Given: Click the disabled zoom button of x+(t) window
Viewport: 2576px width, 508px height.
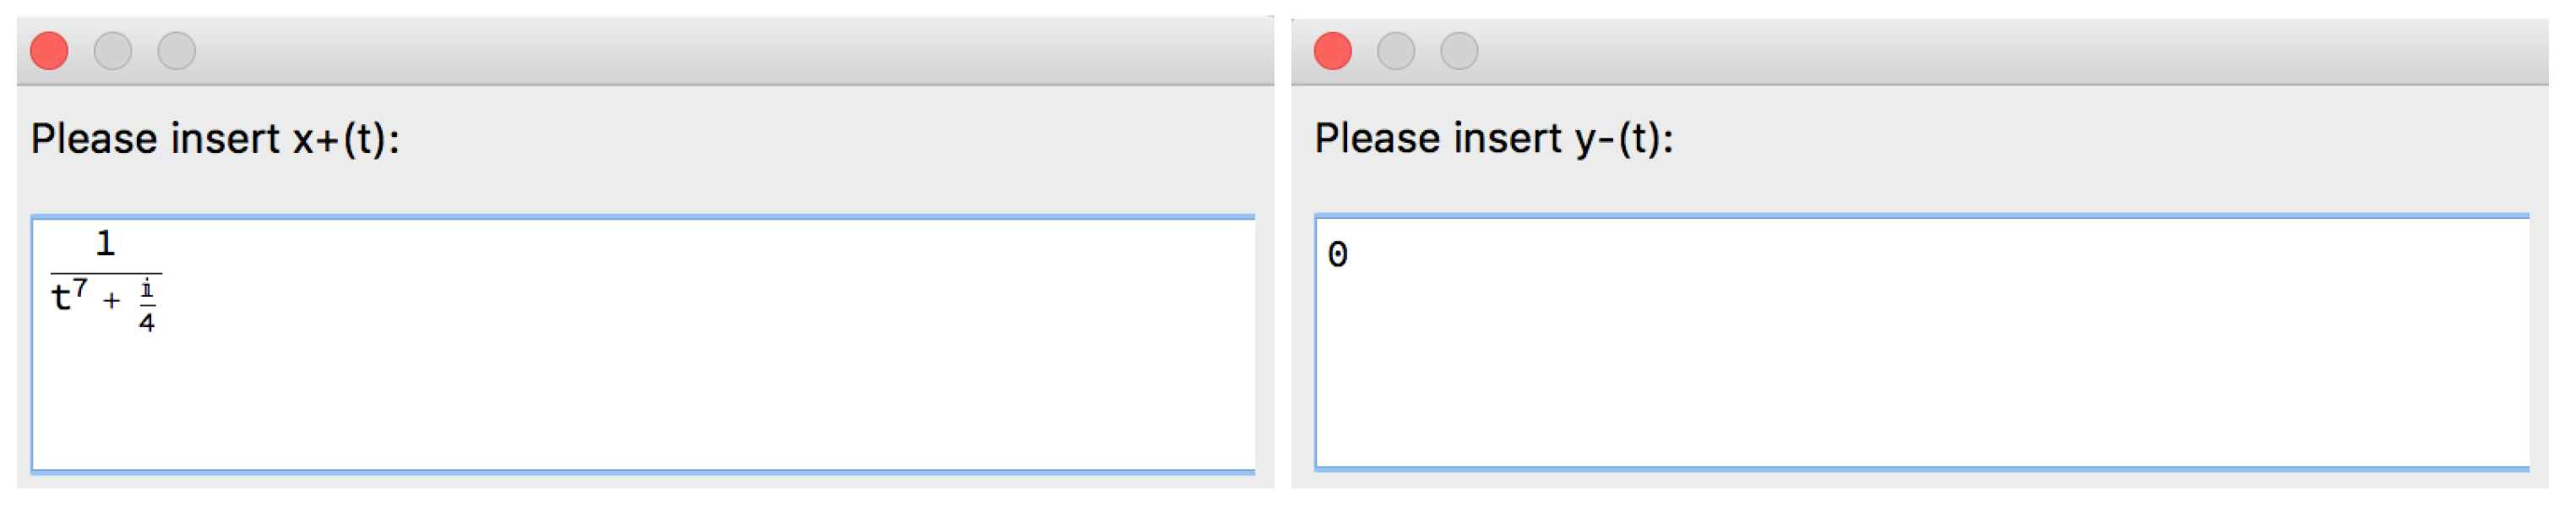Looking at the screenshot, I should pyautogui.click(x=177, y=51).
